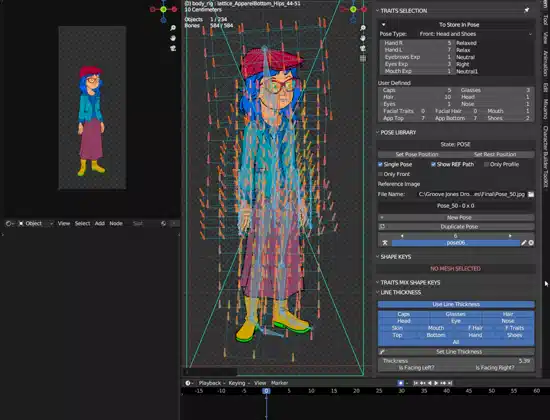This screenshot has height=420, width=550.
Task: Jump to start frame in timeline
Action: tap(416, 383)
